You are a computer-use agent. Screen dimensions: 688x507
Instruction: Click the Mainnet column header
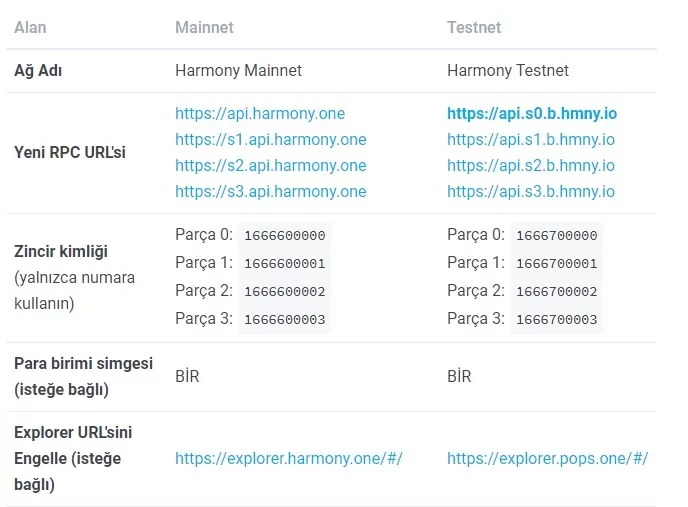[204, 28]
